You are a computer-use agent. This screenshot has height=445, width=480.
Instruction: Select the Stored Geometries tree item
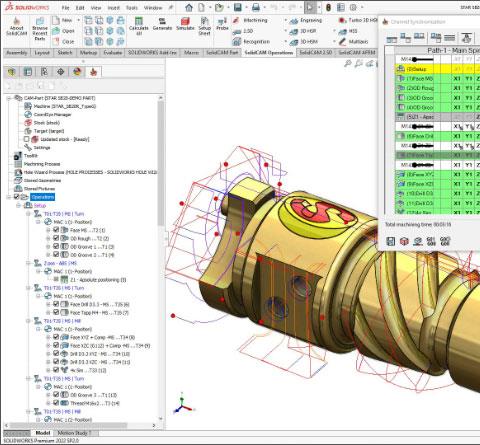[x=38, y=180]
